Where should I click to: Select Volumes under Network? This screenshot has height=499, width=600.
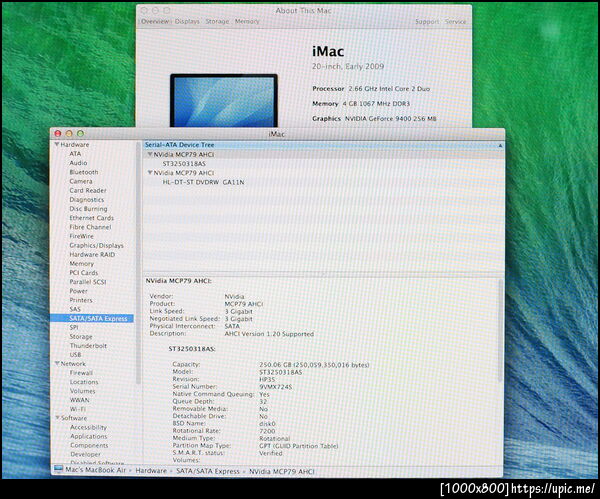tap(82, 391)
